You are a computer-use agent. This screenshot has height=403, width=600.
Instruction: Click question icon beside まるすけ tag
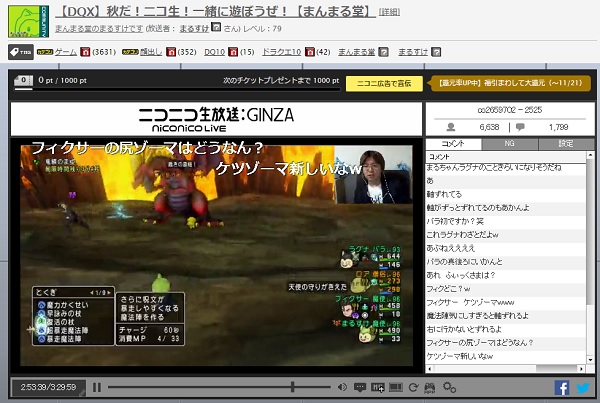pyautogui.click(x=436, y=52)
